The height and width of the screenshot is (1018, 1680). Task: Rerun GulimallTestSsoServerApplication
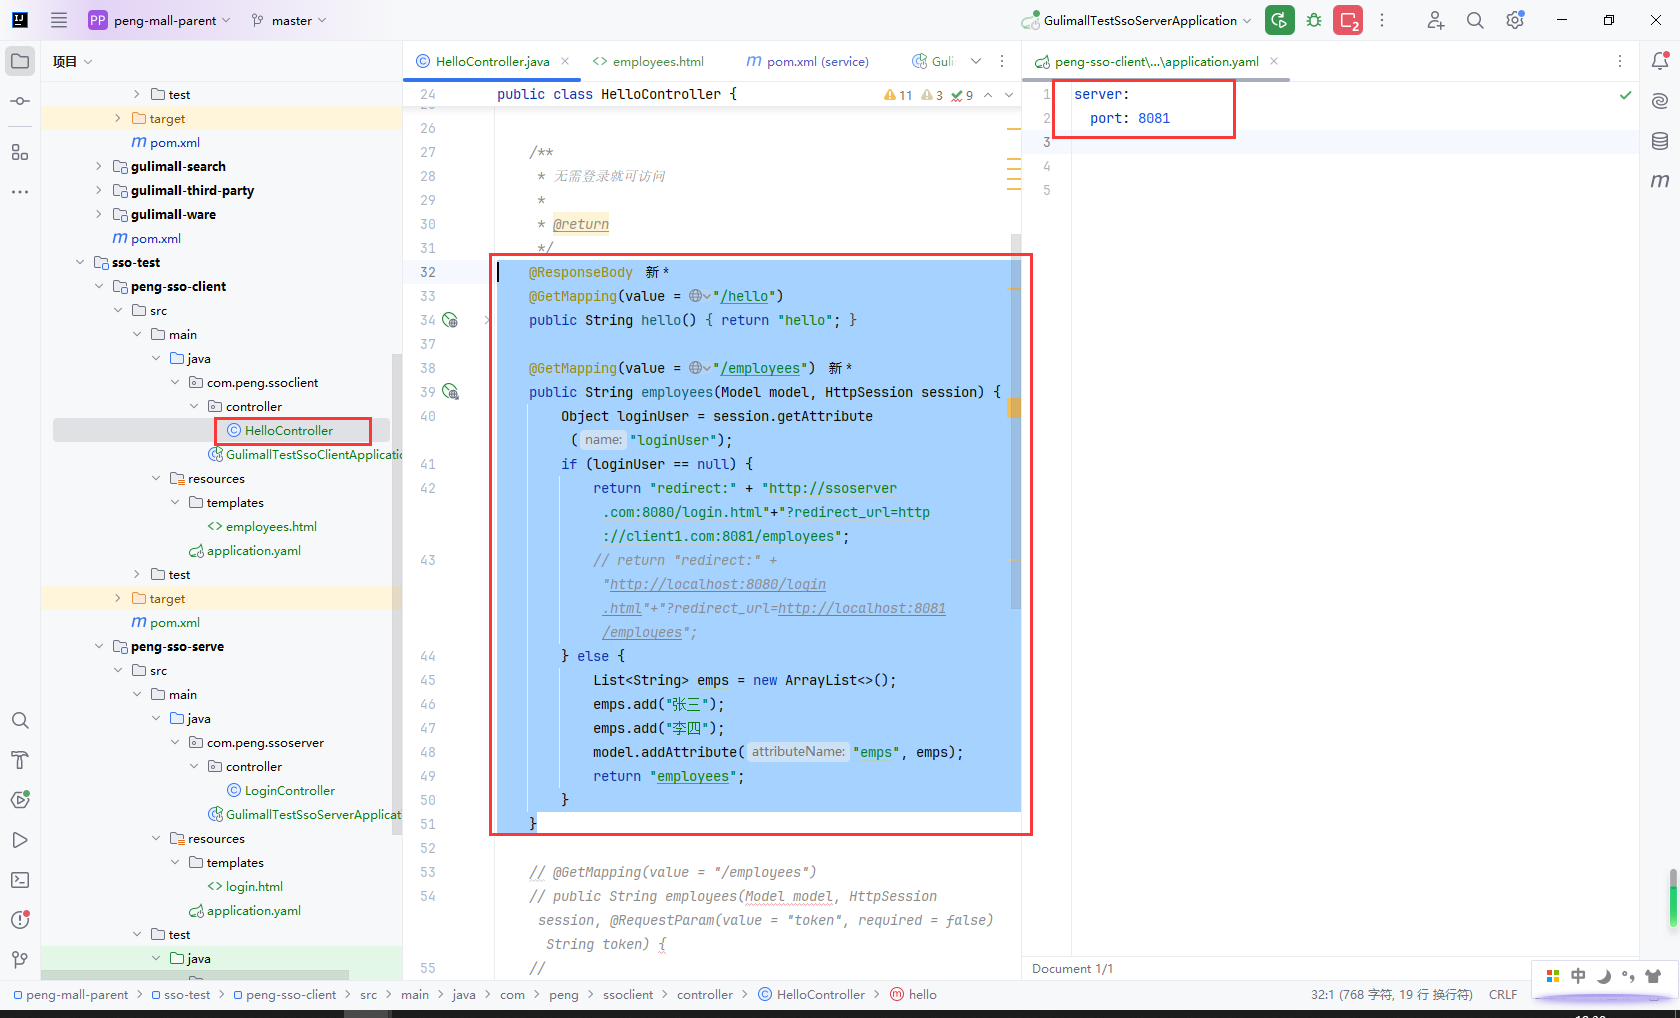pos(1280,20)
